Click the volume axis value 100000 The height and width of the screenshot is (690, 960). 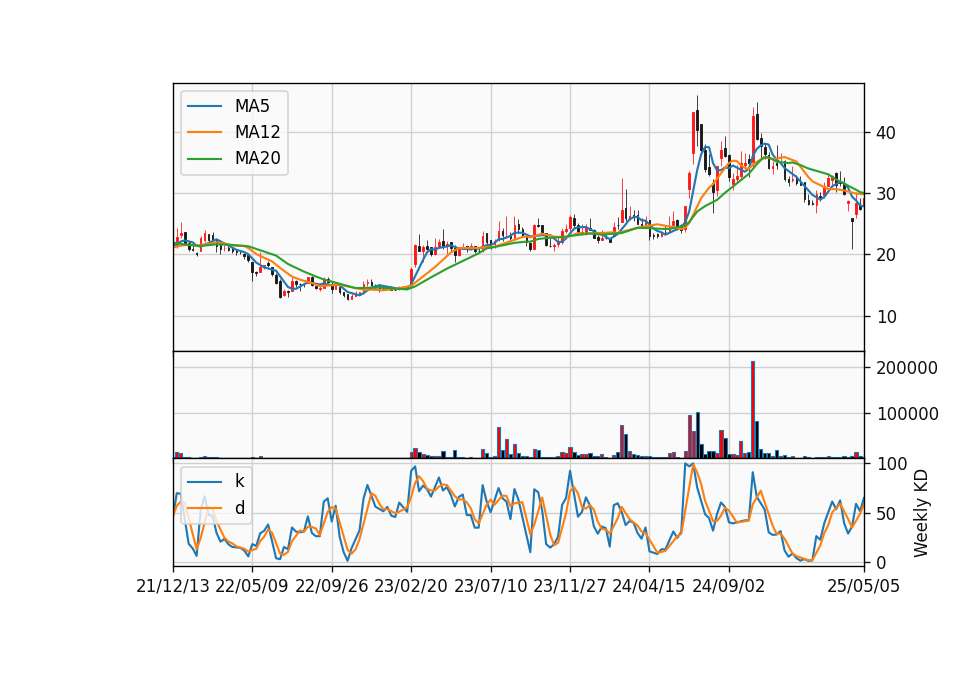point(907,414)
